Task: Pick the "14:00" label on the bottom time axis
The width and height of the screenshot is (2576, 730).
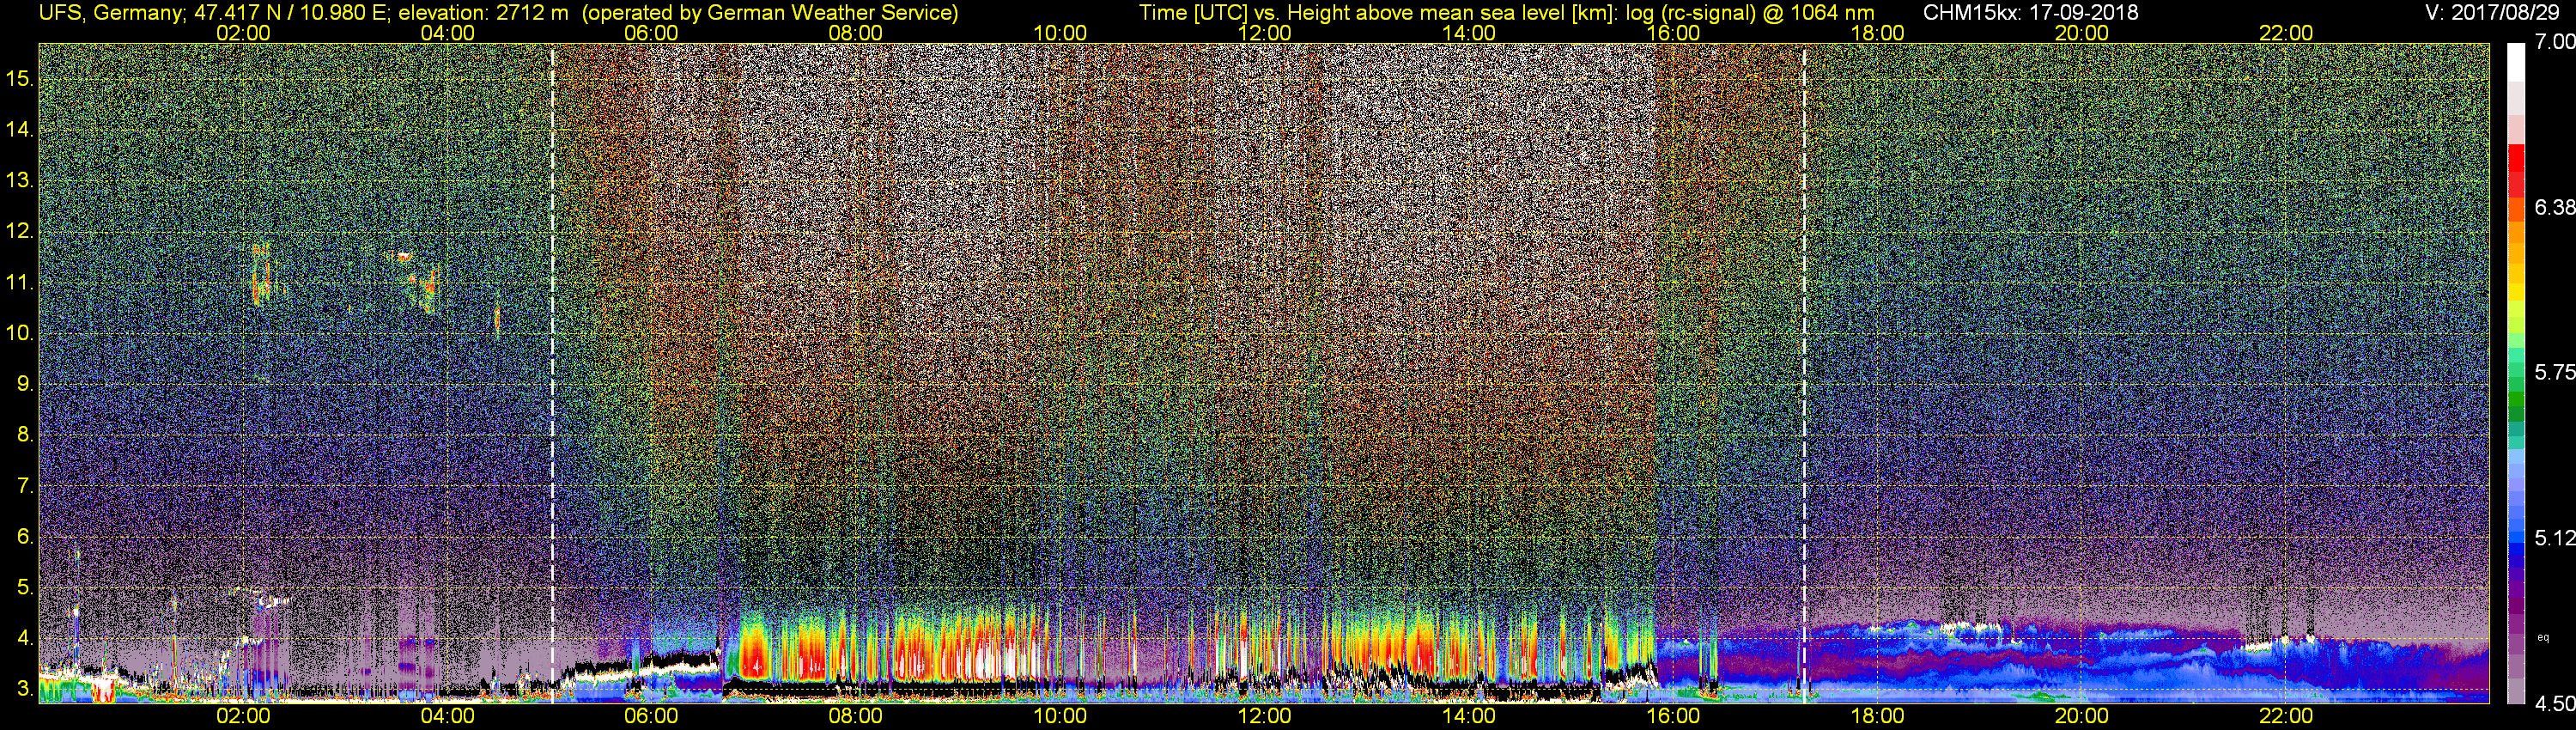Action: point(1469,716)
